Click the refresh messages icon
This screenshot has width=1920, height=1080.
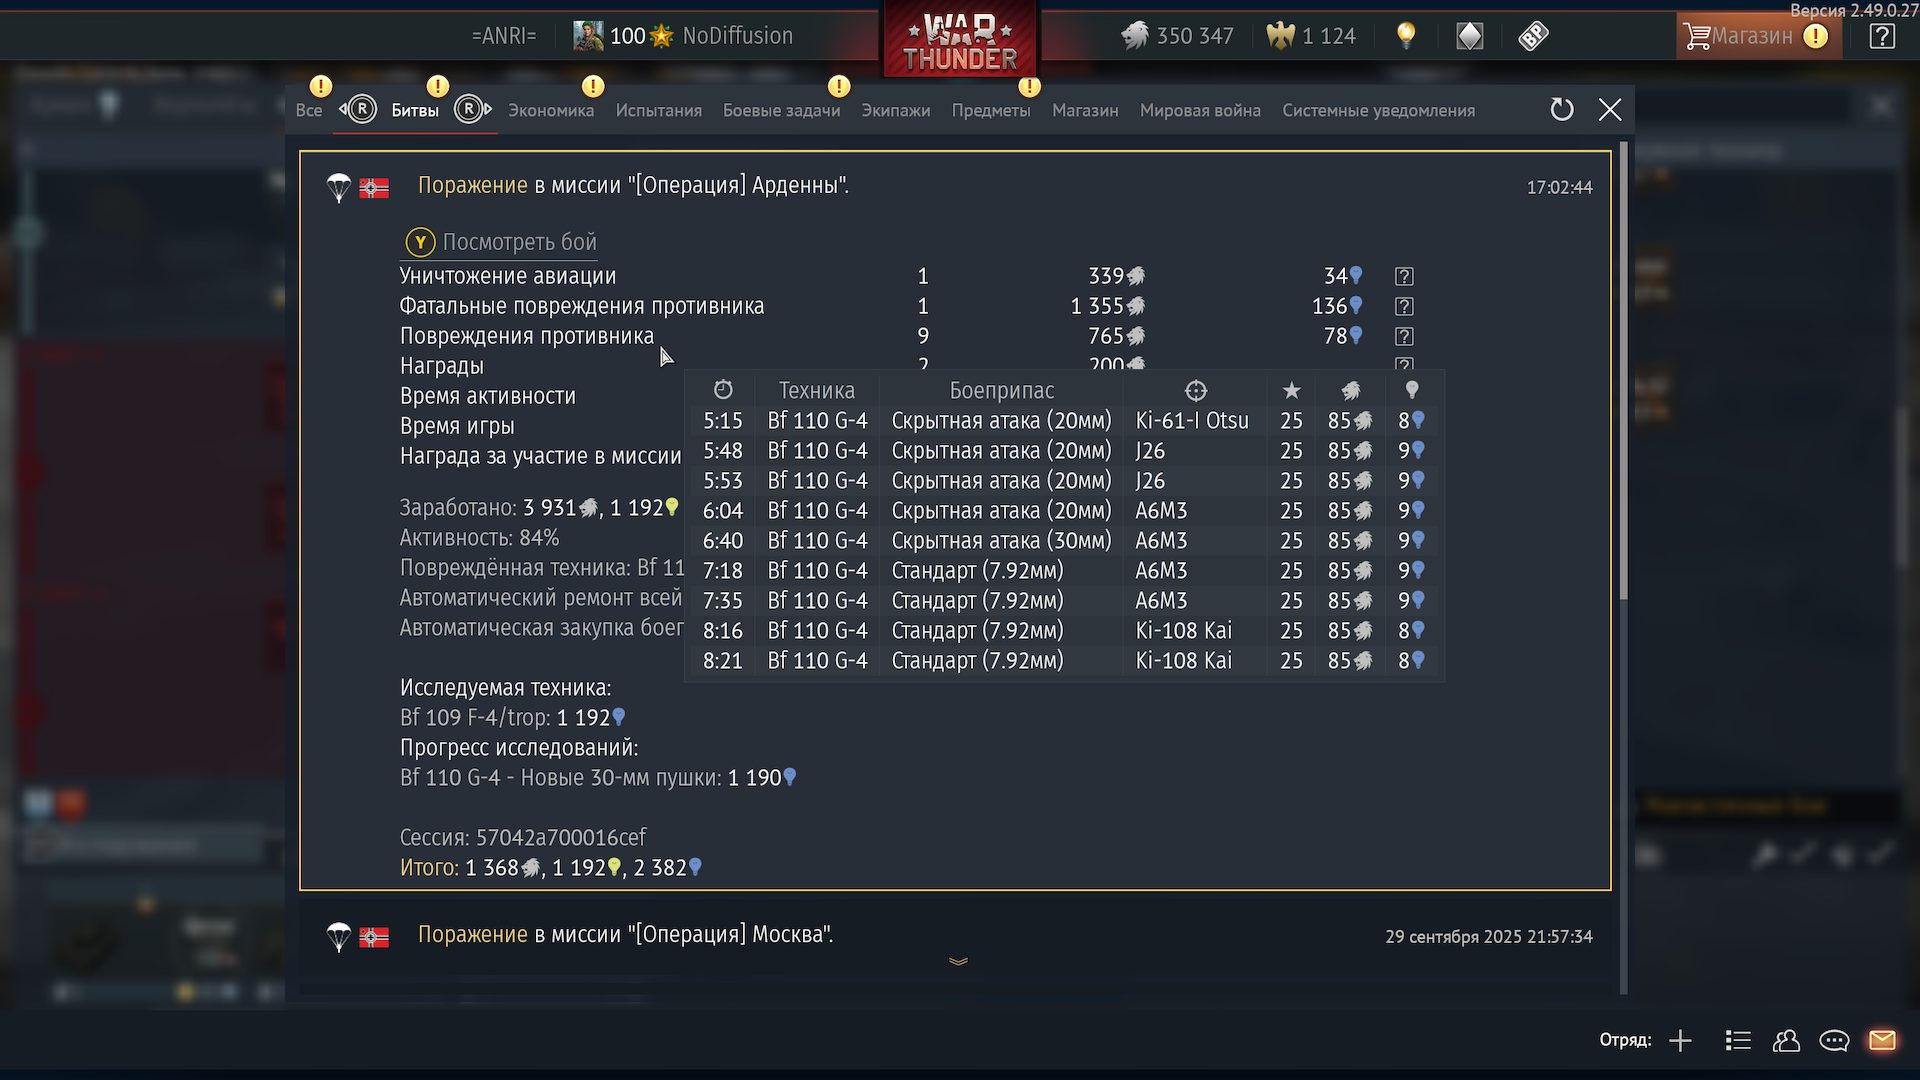[x=1562, y=110]
